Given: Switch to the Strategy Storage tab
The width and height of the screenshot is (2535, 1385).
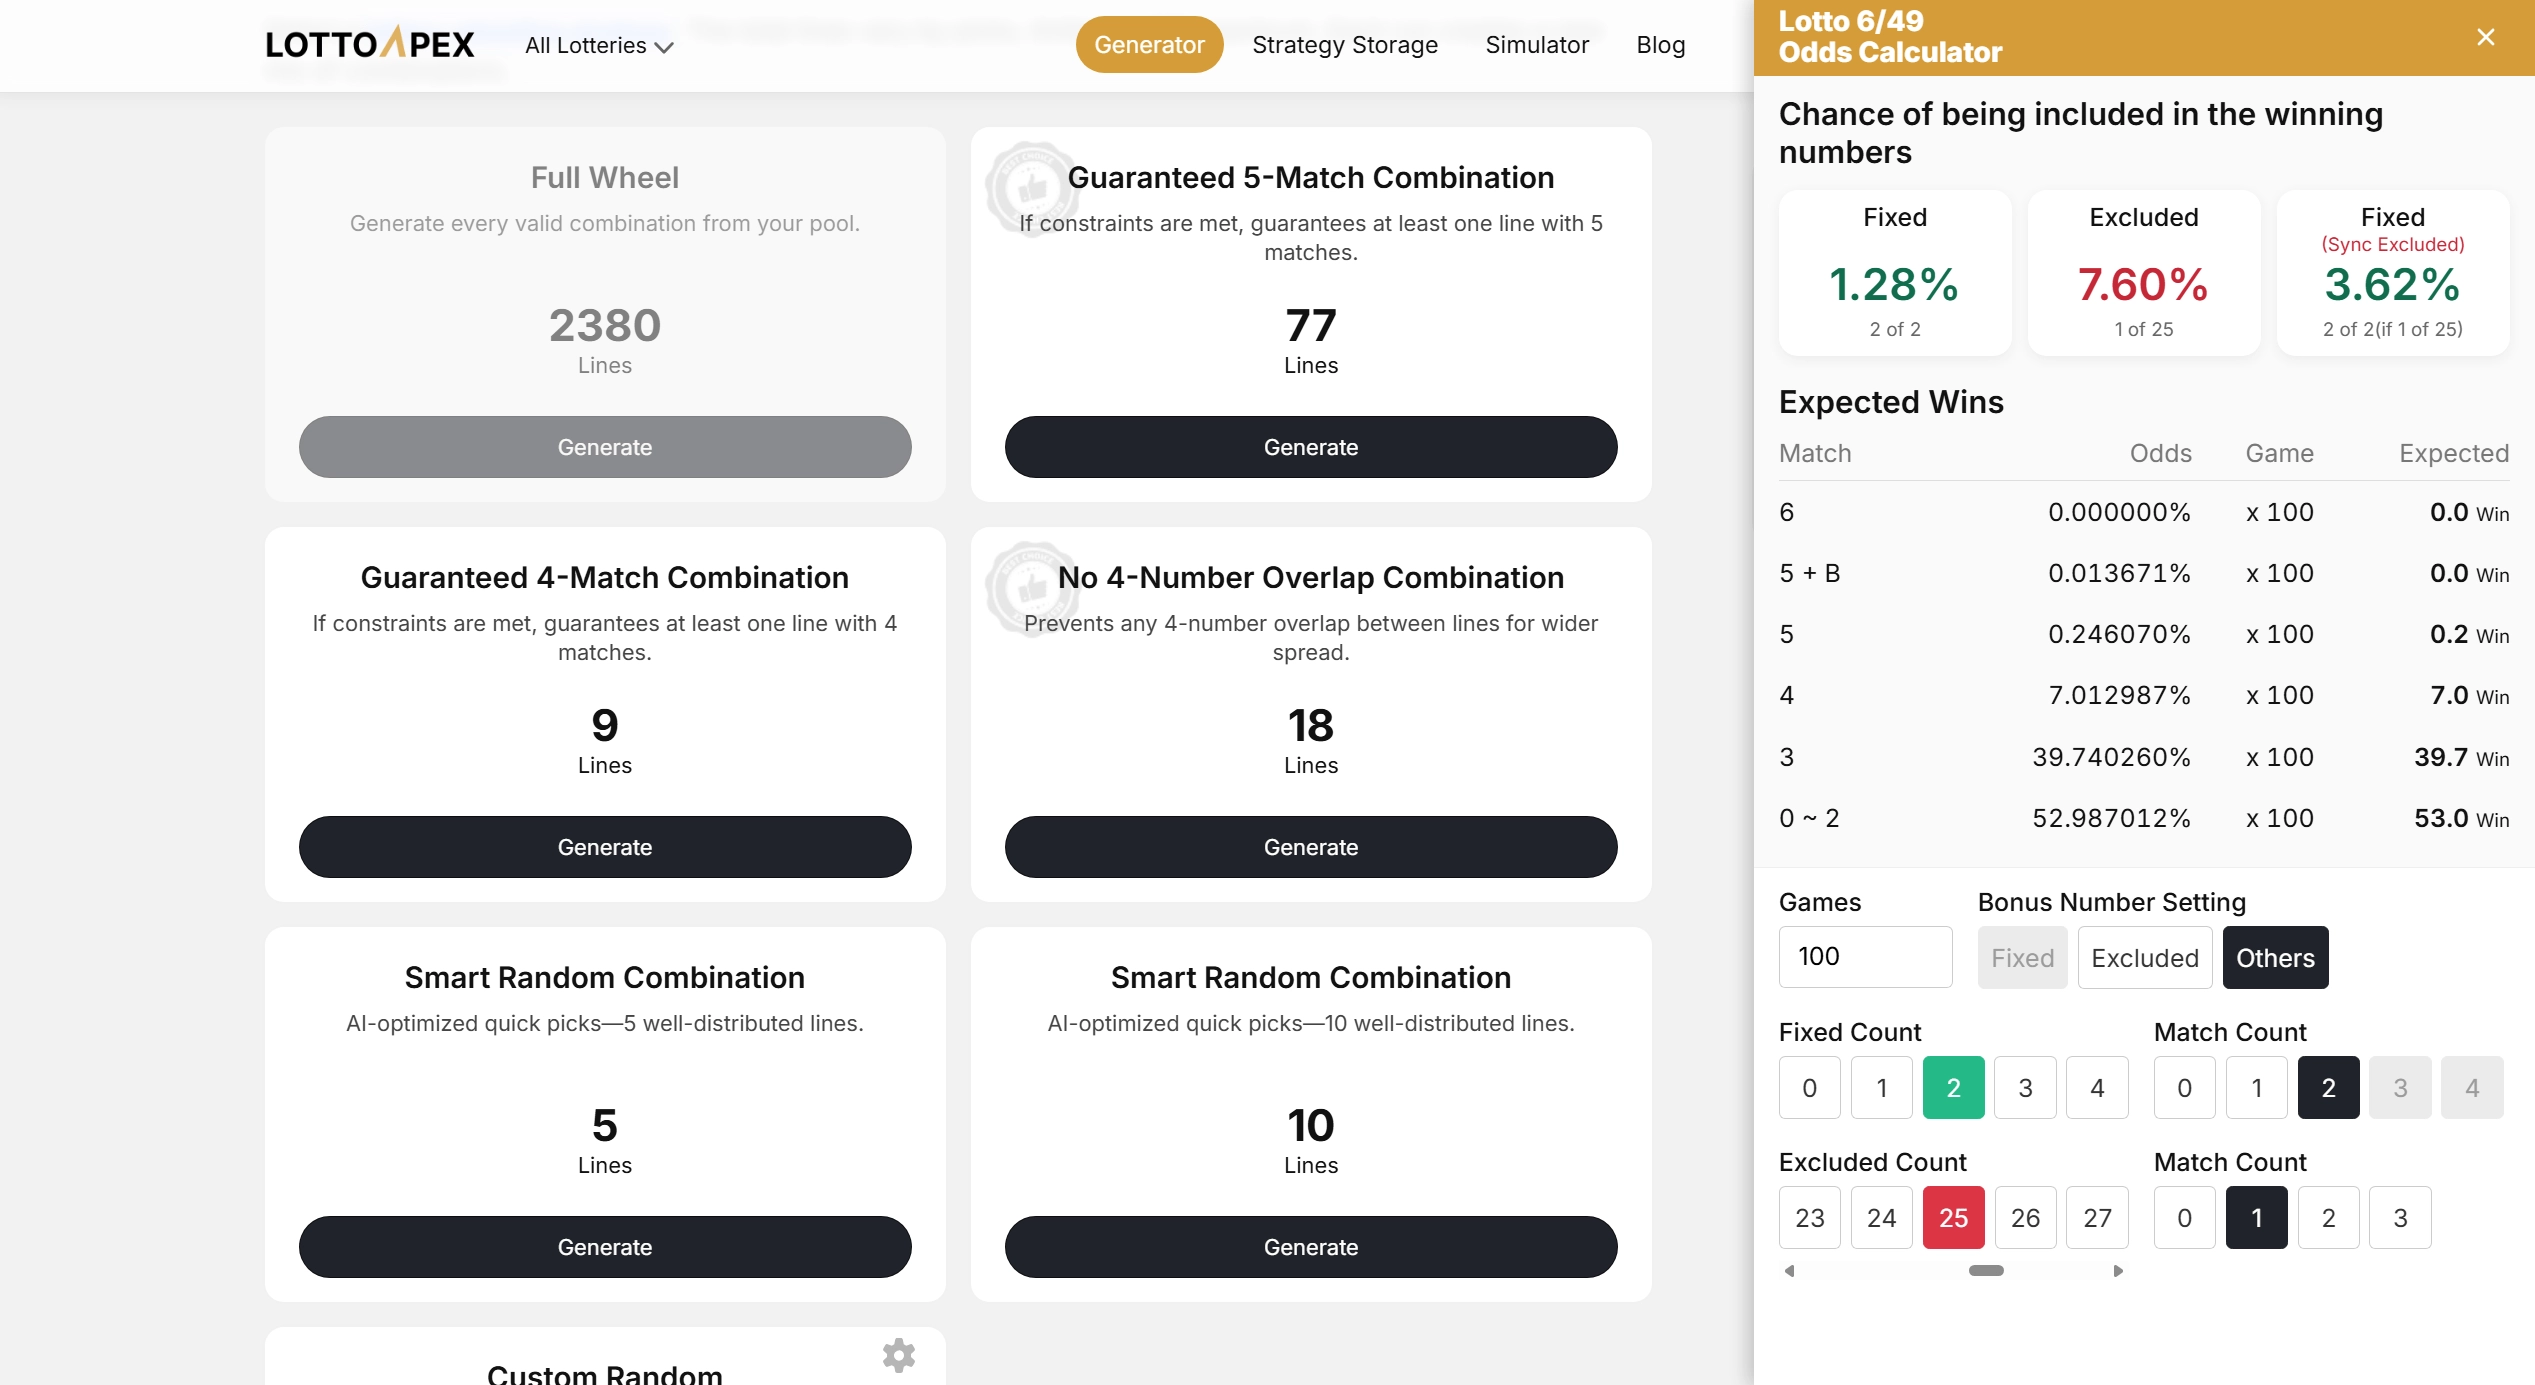Looking at the screenshot, I should pos(1345,44).
